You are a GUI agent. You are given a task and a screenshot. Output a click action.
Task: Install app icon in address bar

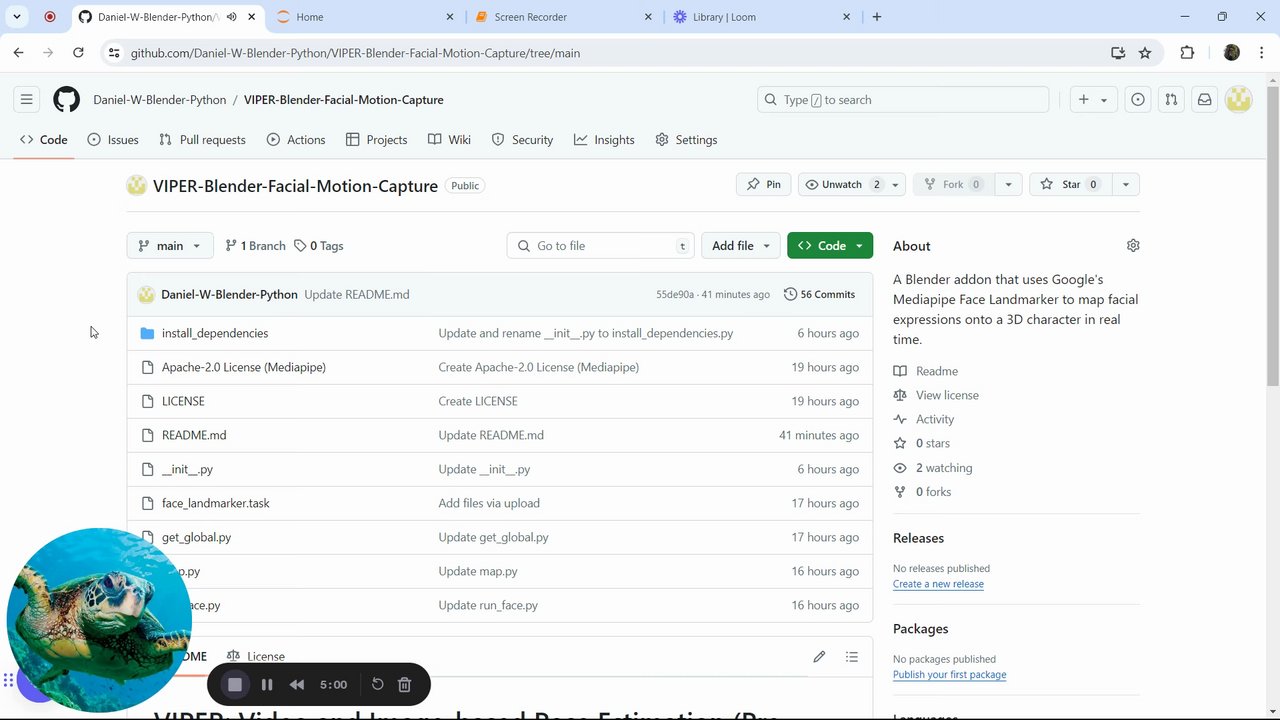click(1118, 53)
